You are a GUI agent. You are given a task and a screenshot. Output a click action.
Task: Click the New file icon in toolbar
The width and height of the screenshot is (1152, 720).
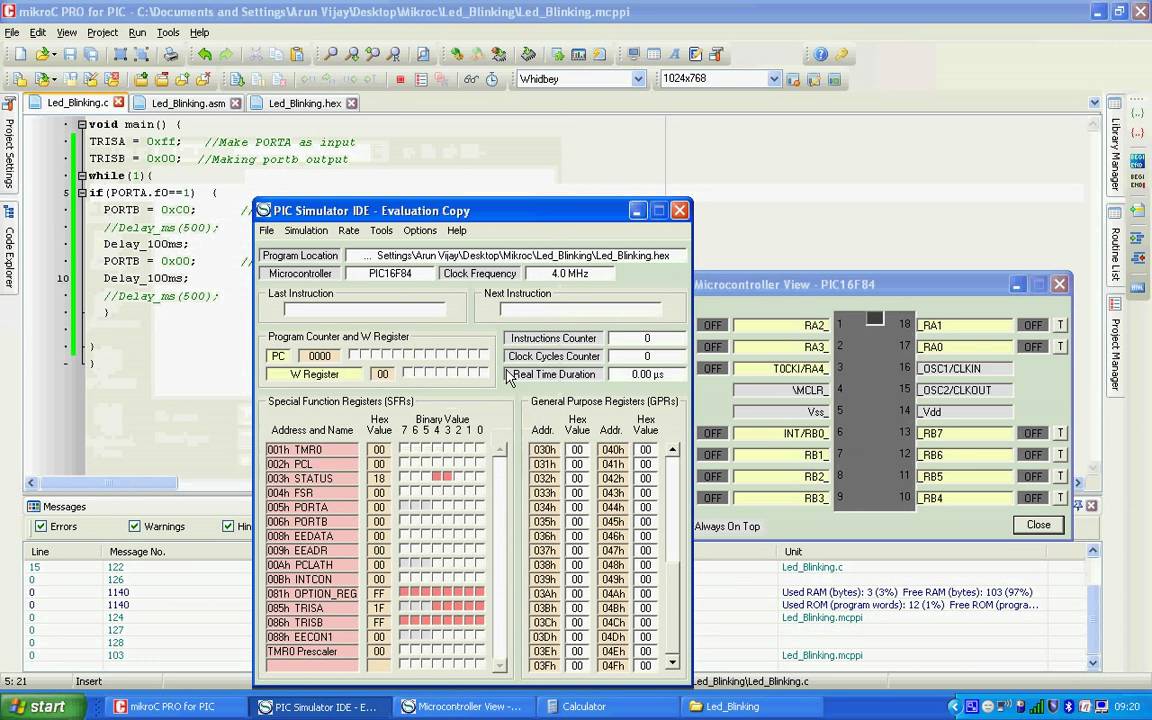[x=21, y=54]
